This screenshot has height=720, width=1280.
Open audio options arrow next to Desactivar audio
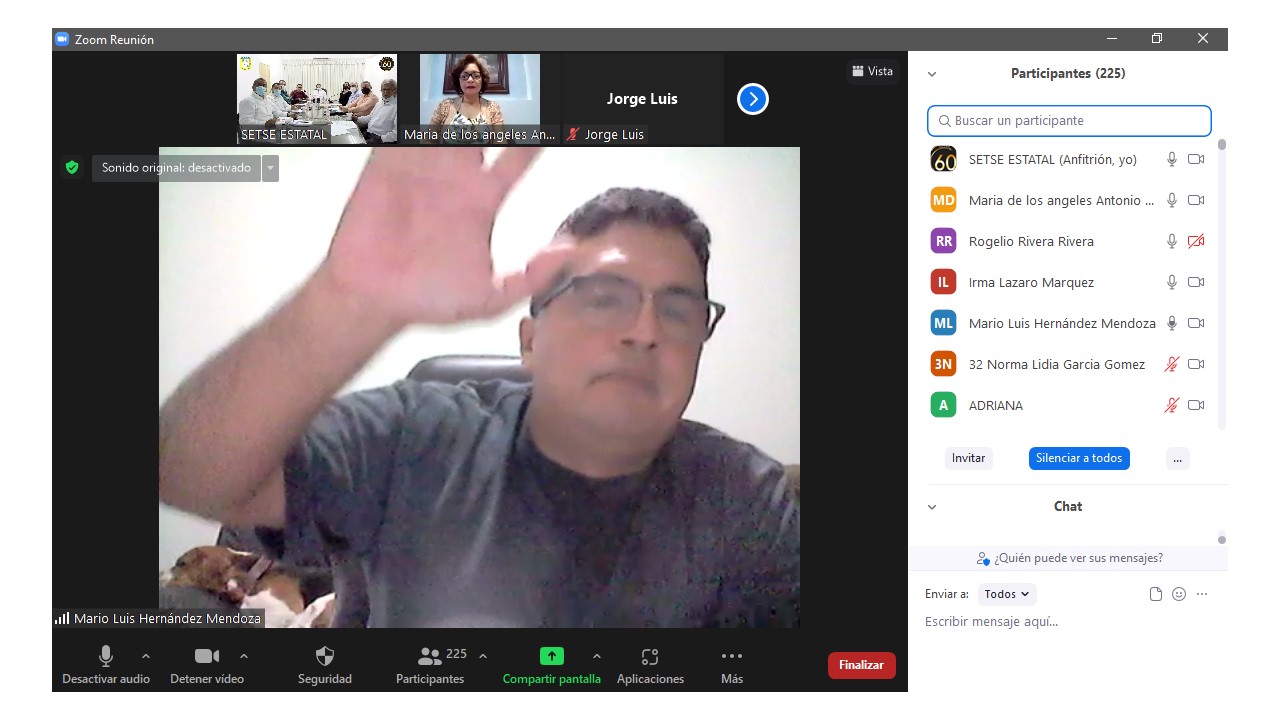146,656
